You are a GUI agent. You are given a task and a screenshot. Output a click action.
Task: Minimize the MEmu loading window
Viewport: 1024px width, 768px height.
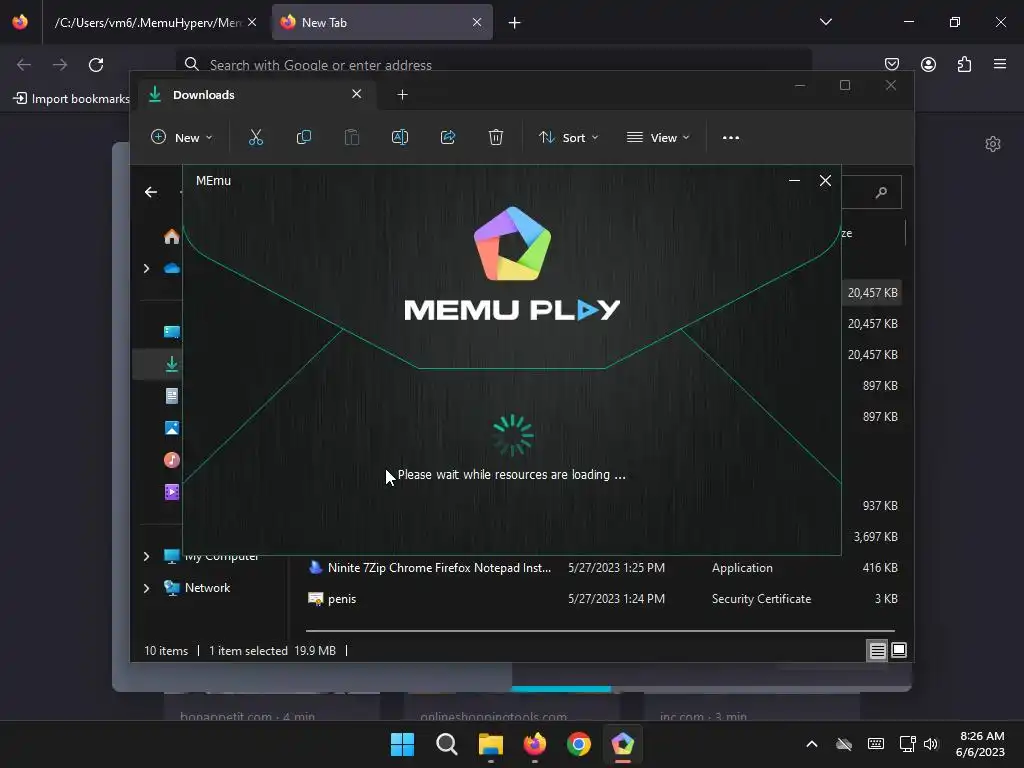point(794,181)
